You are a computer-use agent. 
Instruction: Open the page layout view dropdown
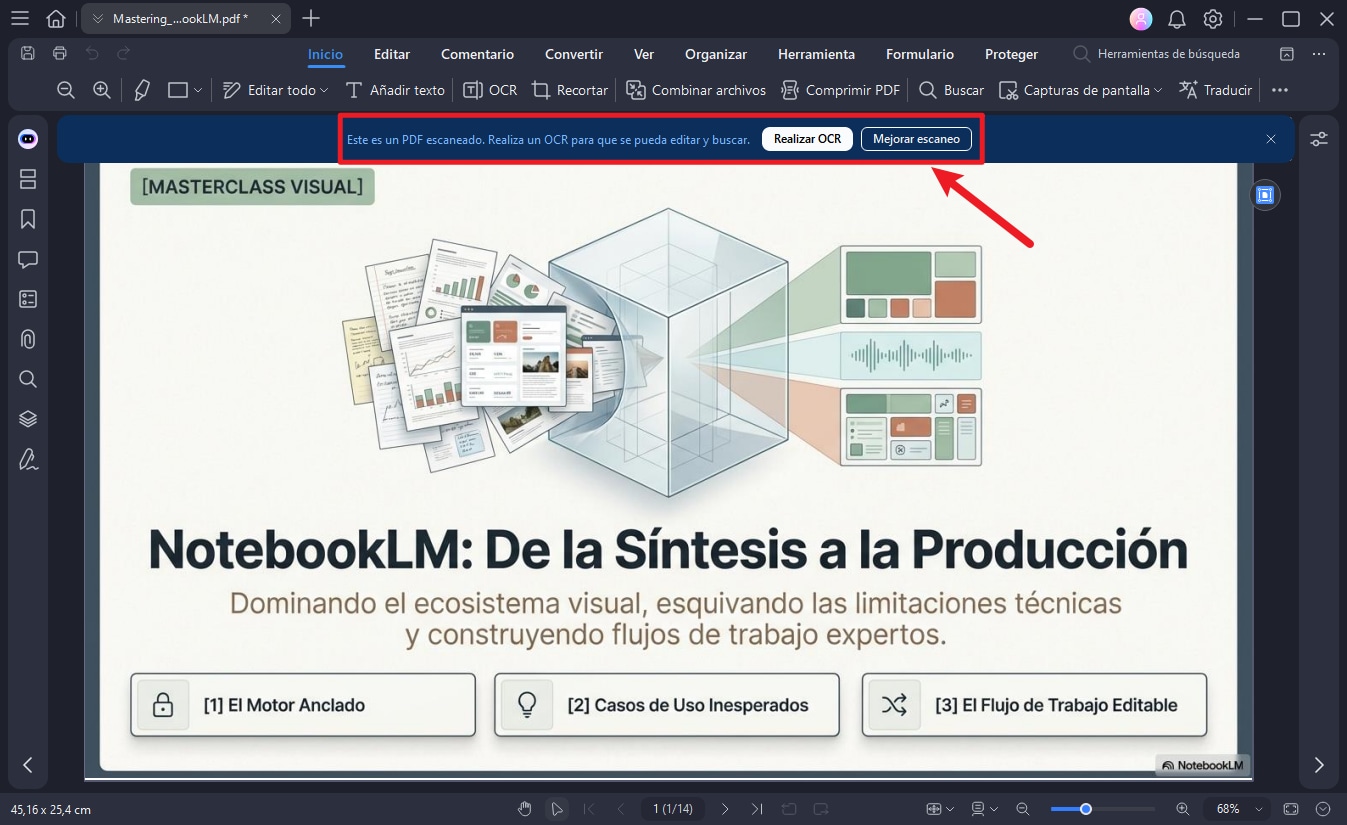point(984,808)
